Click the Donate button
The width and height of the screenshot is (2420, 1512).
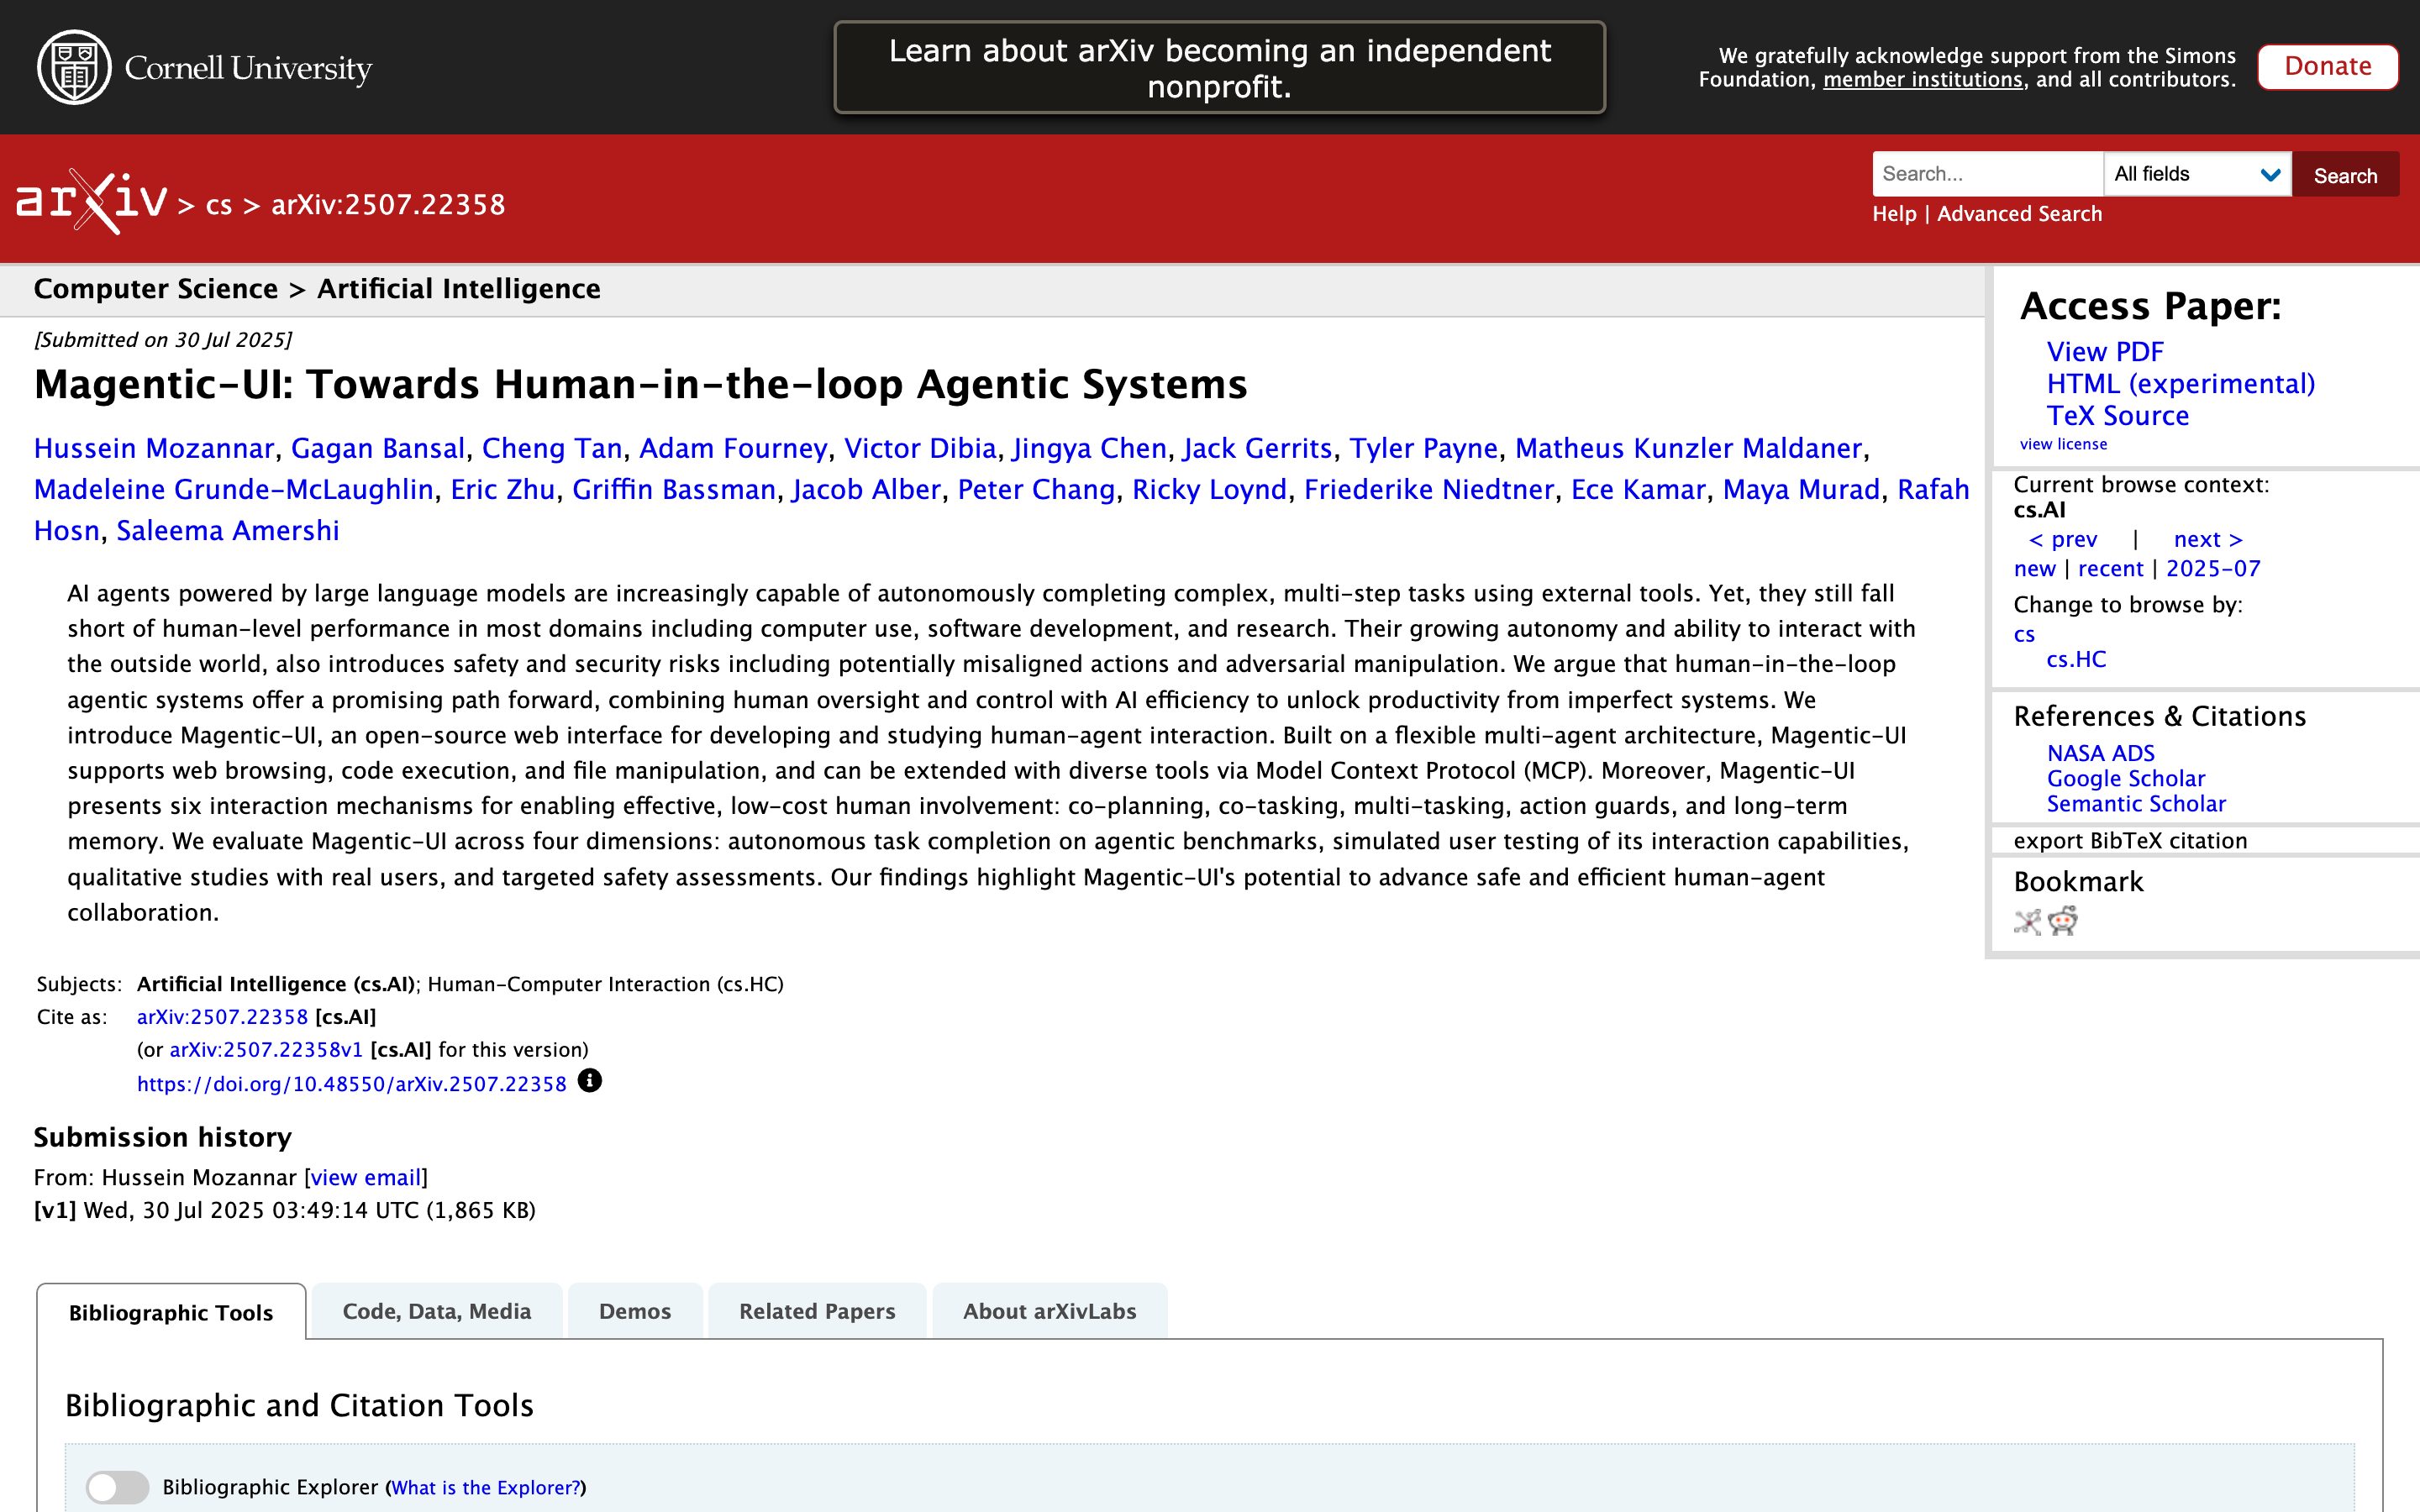2327,67
